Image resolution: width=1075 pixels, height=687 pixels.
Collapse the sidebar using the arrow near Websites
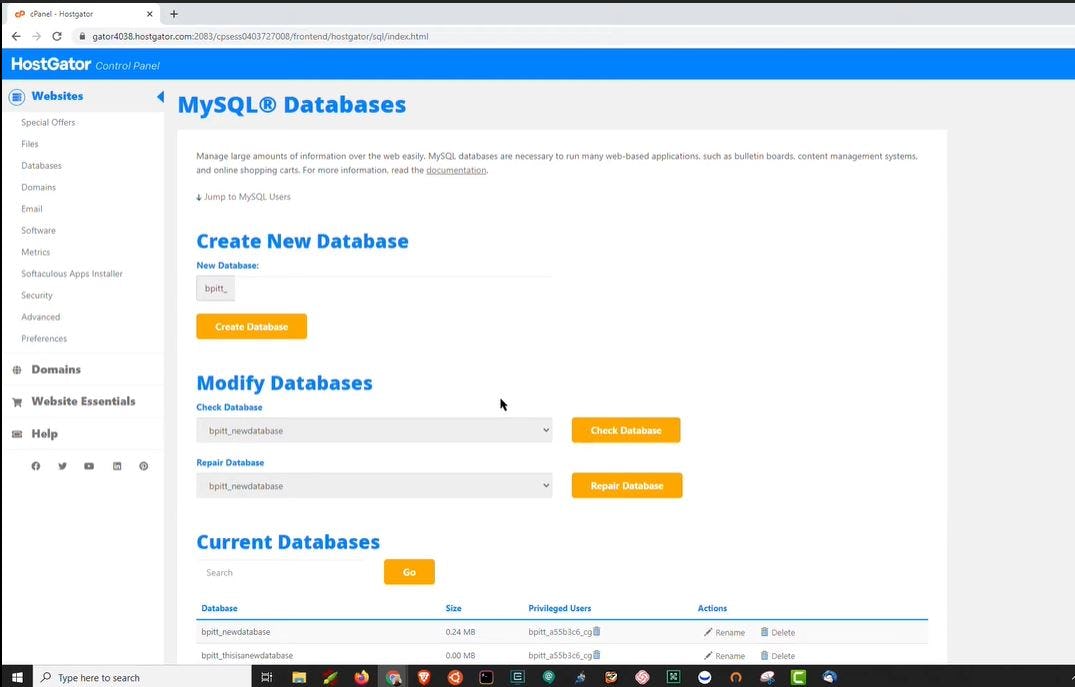pos(160,96)
